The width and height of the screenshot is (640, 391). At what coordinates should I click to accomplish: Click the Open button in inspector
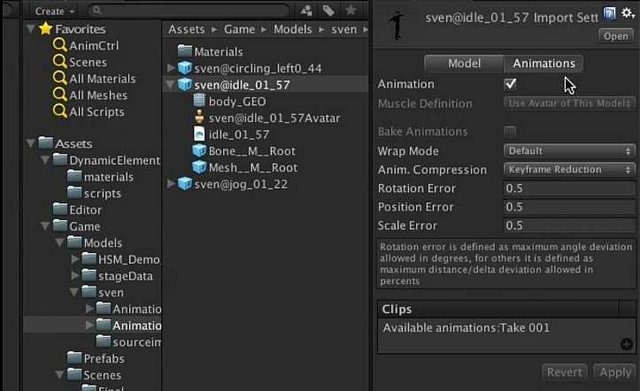[616, 36]
